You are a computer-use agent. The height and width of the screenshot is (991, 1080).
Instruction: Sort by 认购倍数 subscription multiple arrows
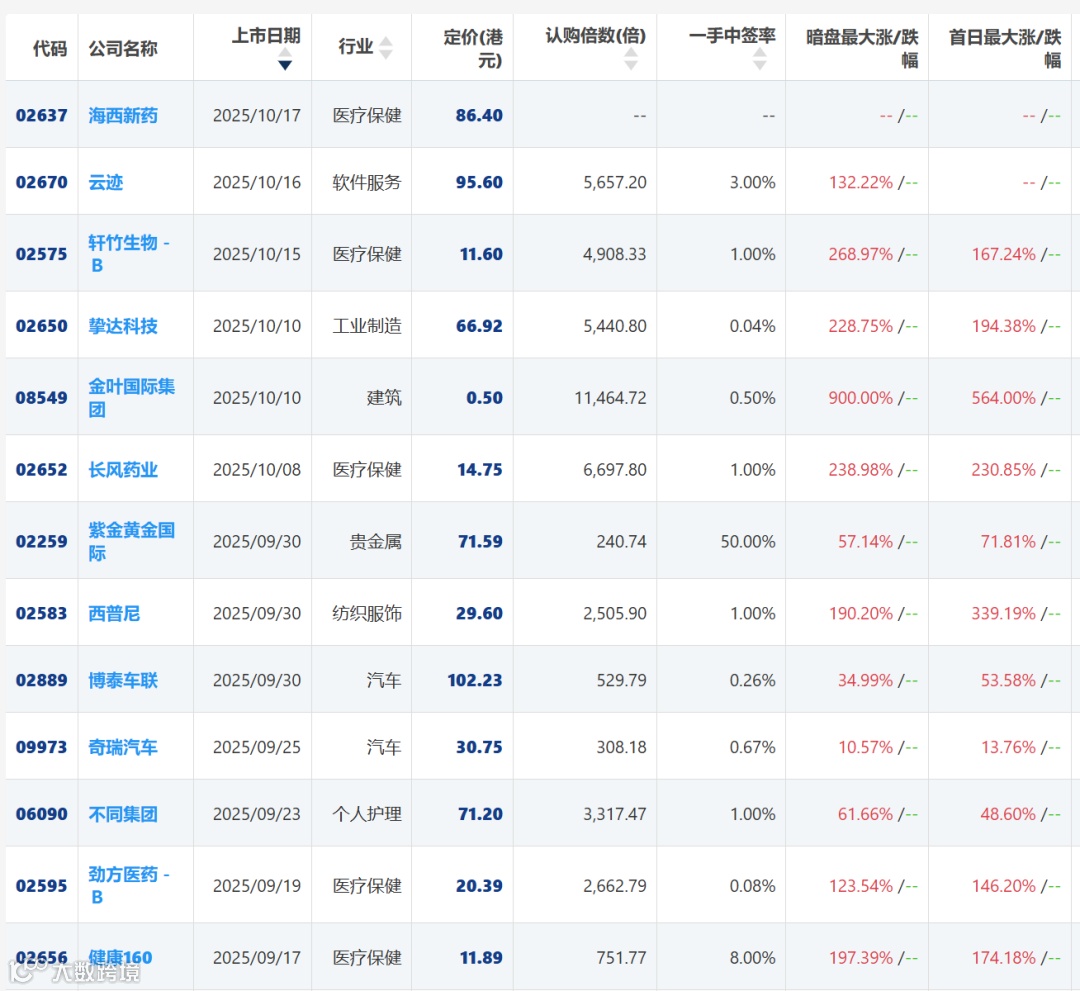click(630, 59)
